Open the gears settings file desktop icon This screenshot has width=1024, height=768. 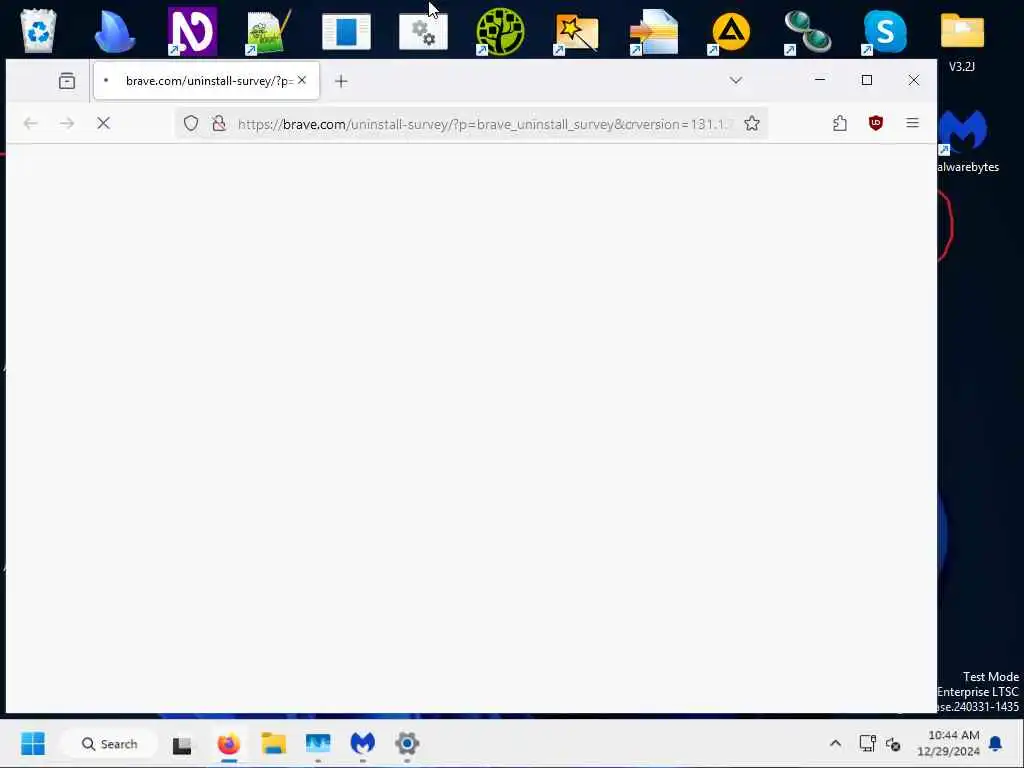[423, 31]
